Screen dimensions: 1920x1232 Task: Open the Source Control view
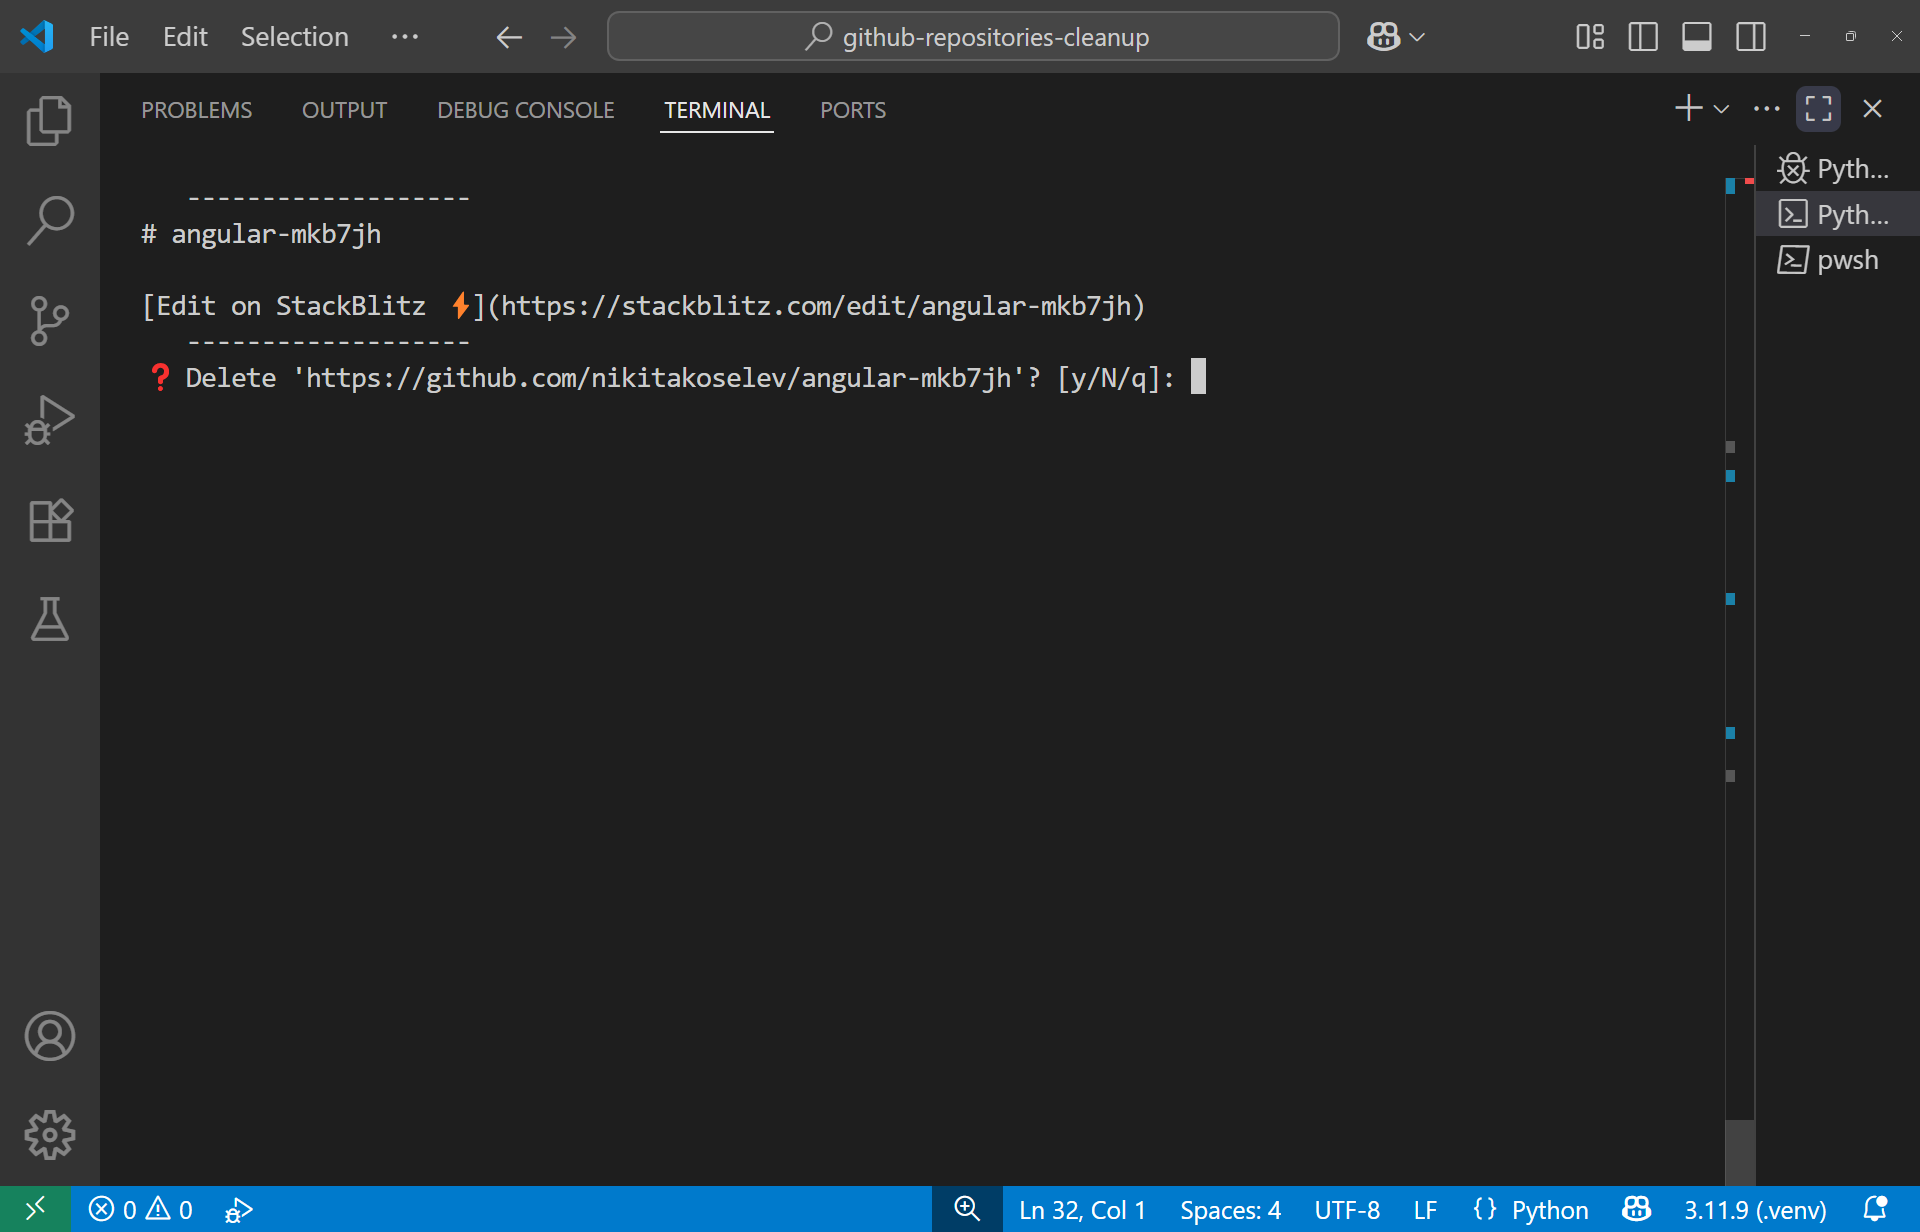[x=49, y=321]
